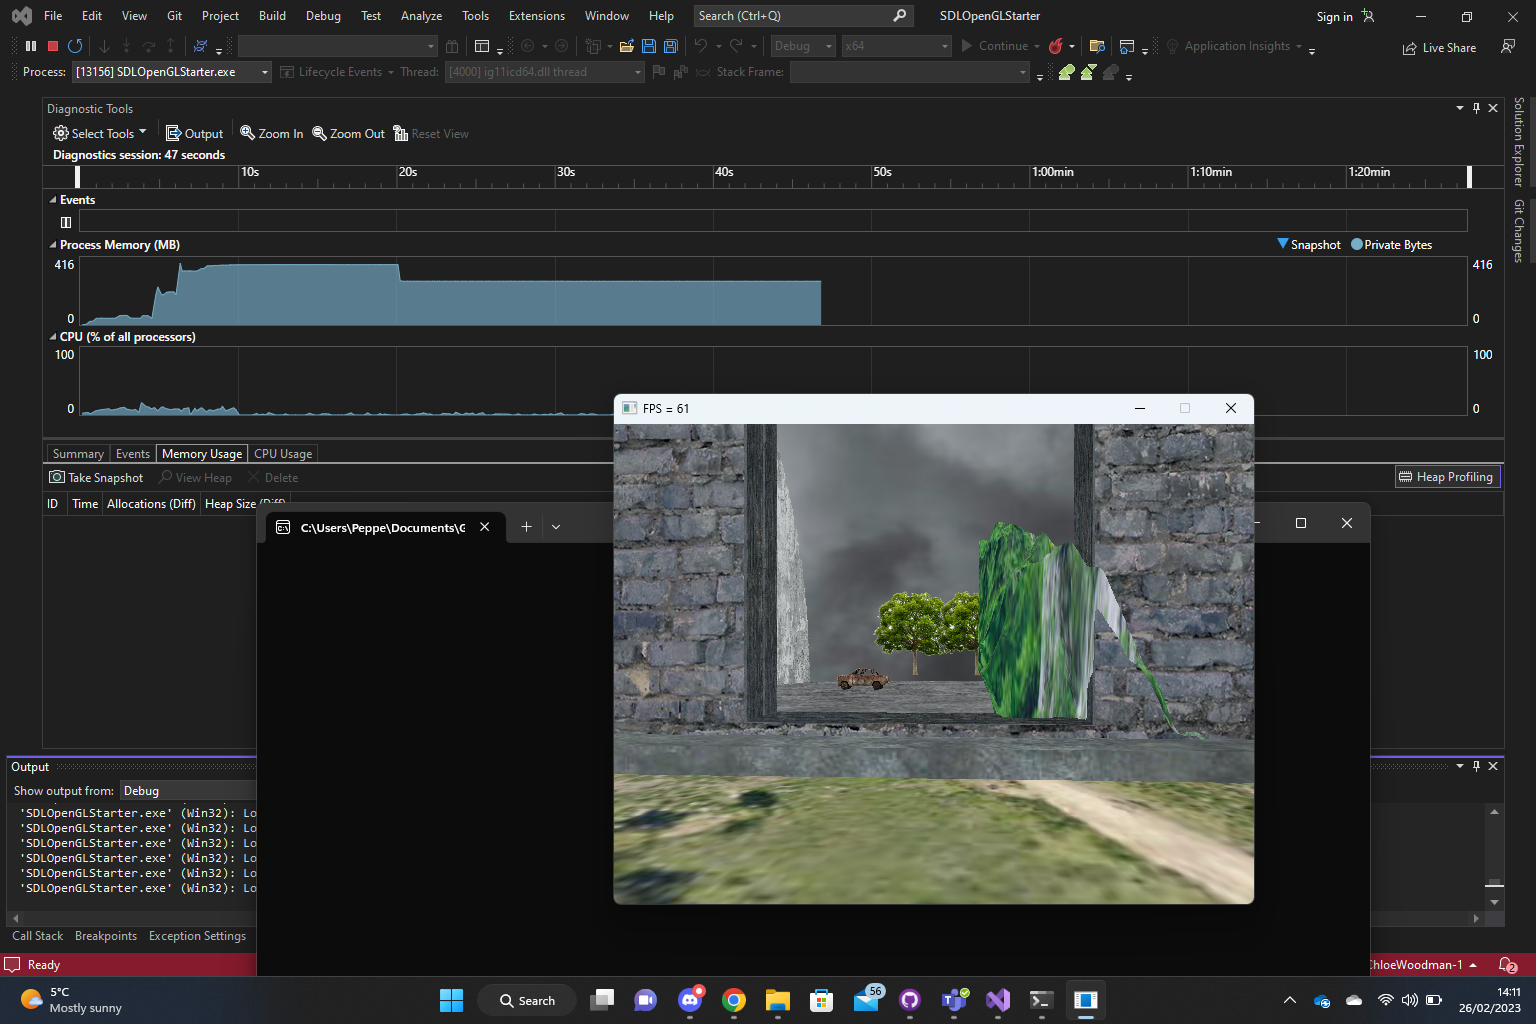Switch to the Summary tab
This screenshot has width=1536, height=1024.
(78, 454)
